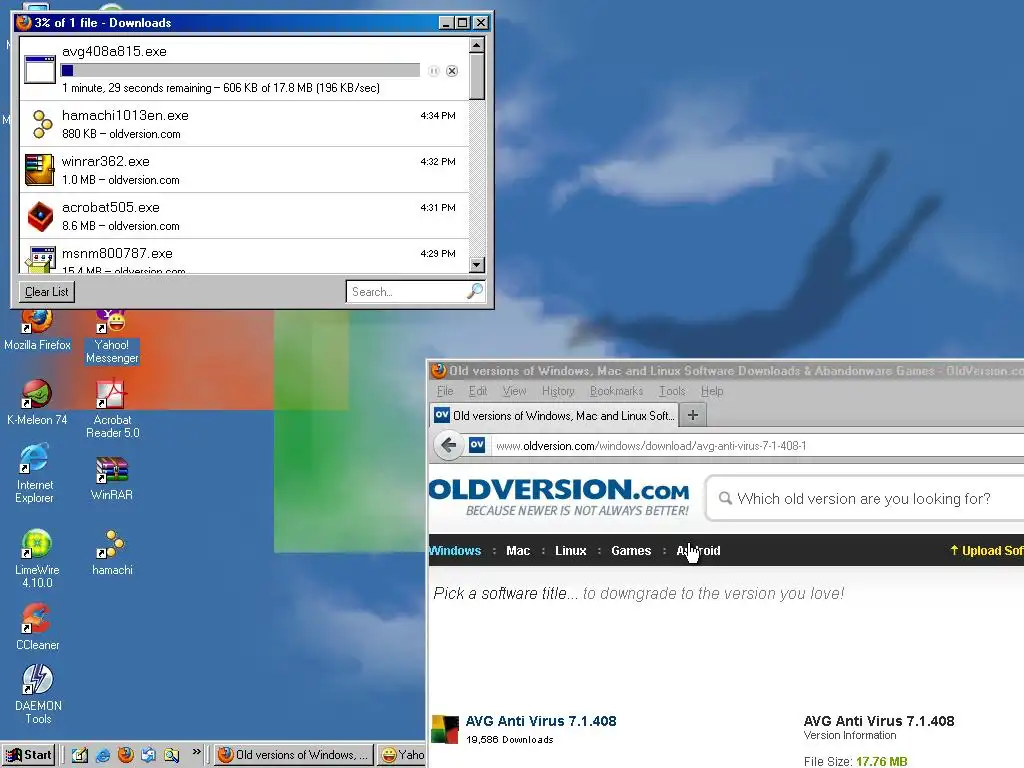Viewport: 1024px width, 768px height.
Task: Cancel the avg408a815.exe download
Action: (452, 71)
